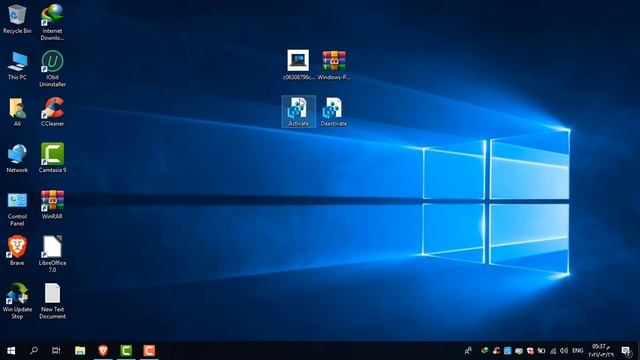Select the c06308796c image file

(x=298, y=65)
